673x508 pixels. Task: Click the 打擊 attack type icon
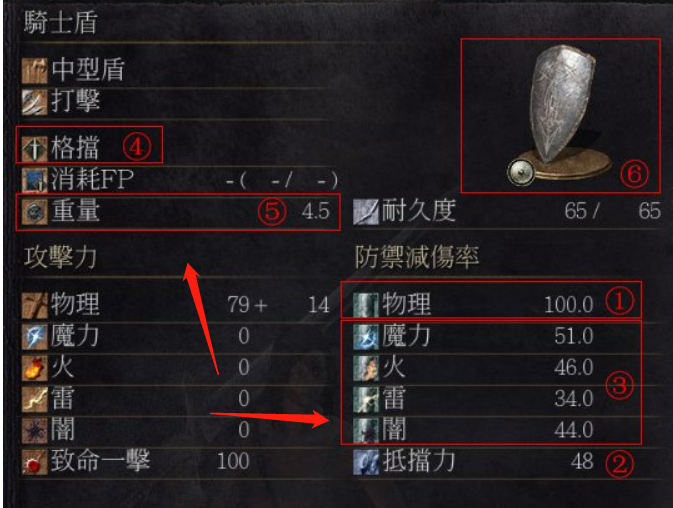click(x=34, y=102)
